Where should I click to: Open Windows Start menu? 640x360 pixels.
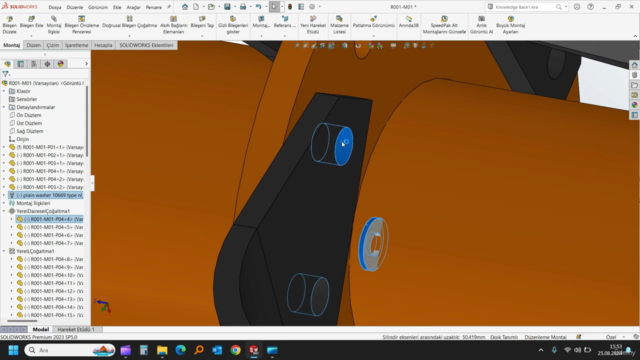[x=13, y=350]
